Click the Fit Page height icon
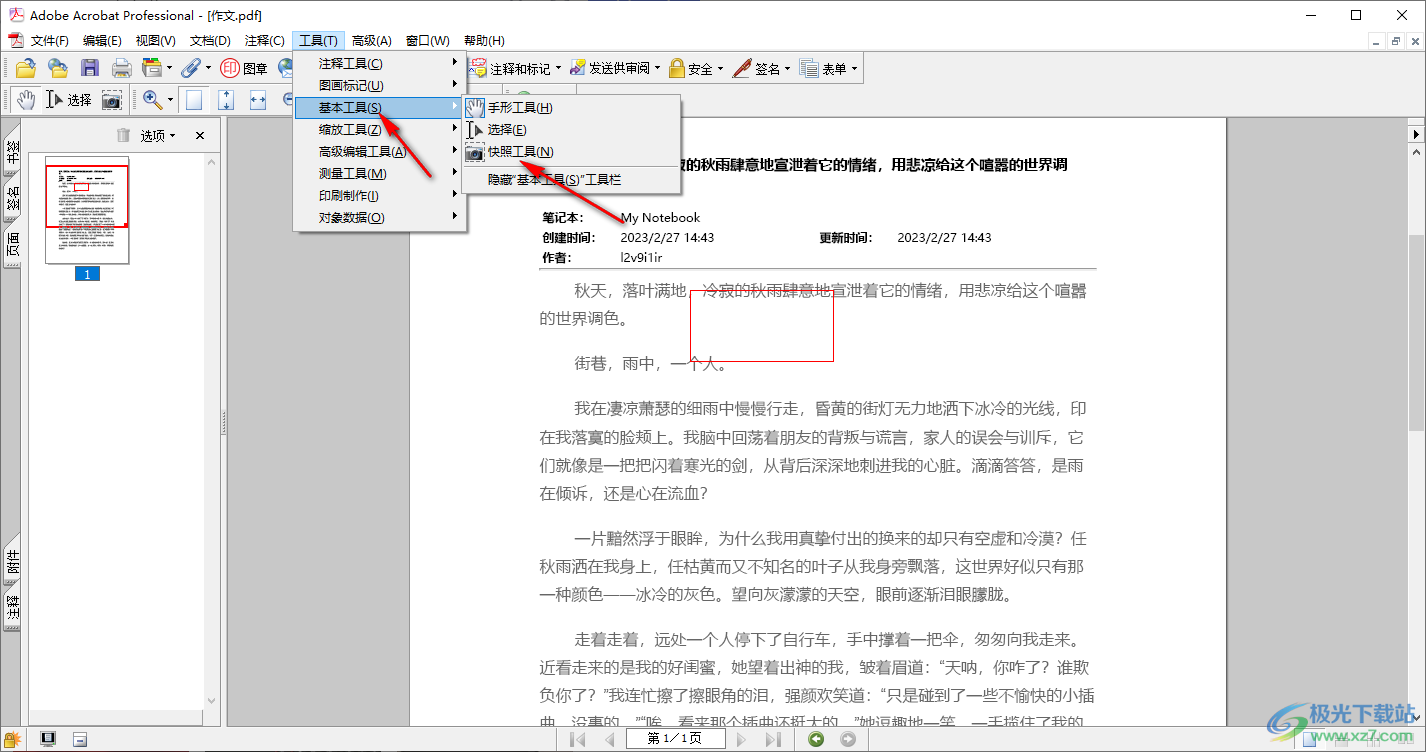Screen dimensions: 1426x752 click(226, 100)
